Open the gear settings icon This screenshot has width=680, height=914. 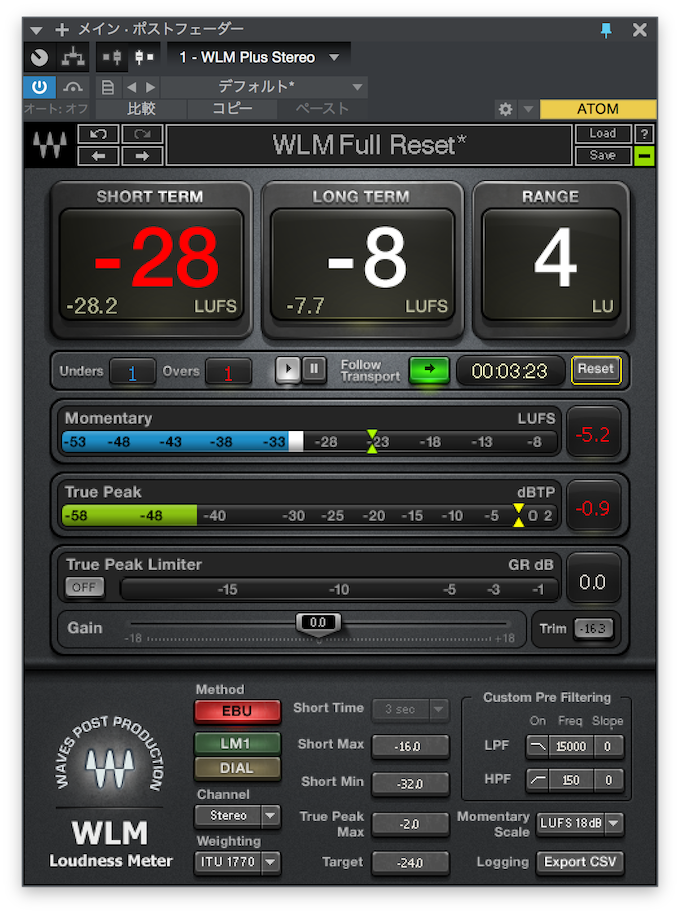click(x=506, y=110)
